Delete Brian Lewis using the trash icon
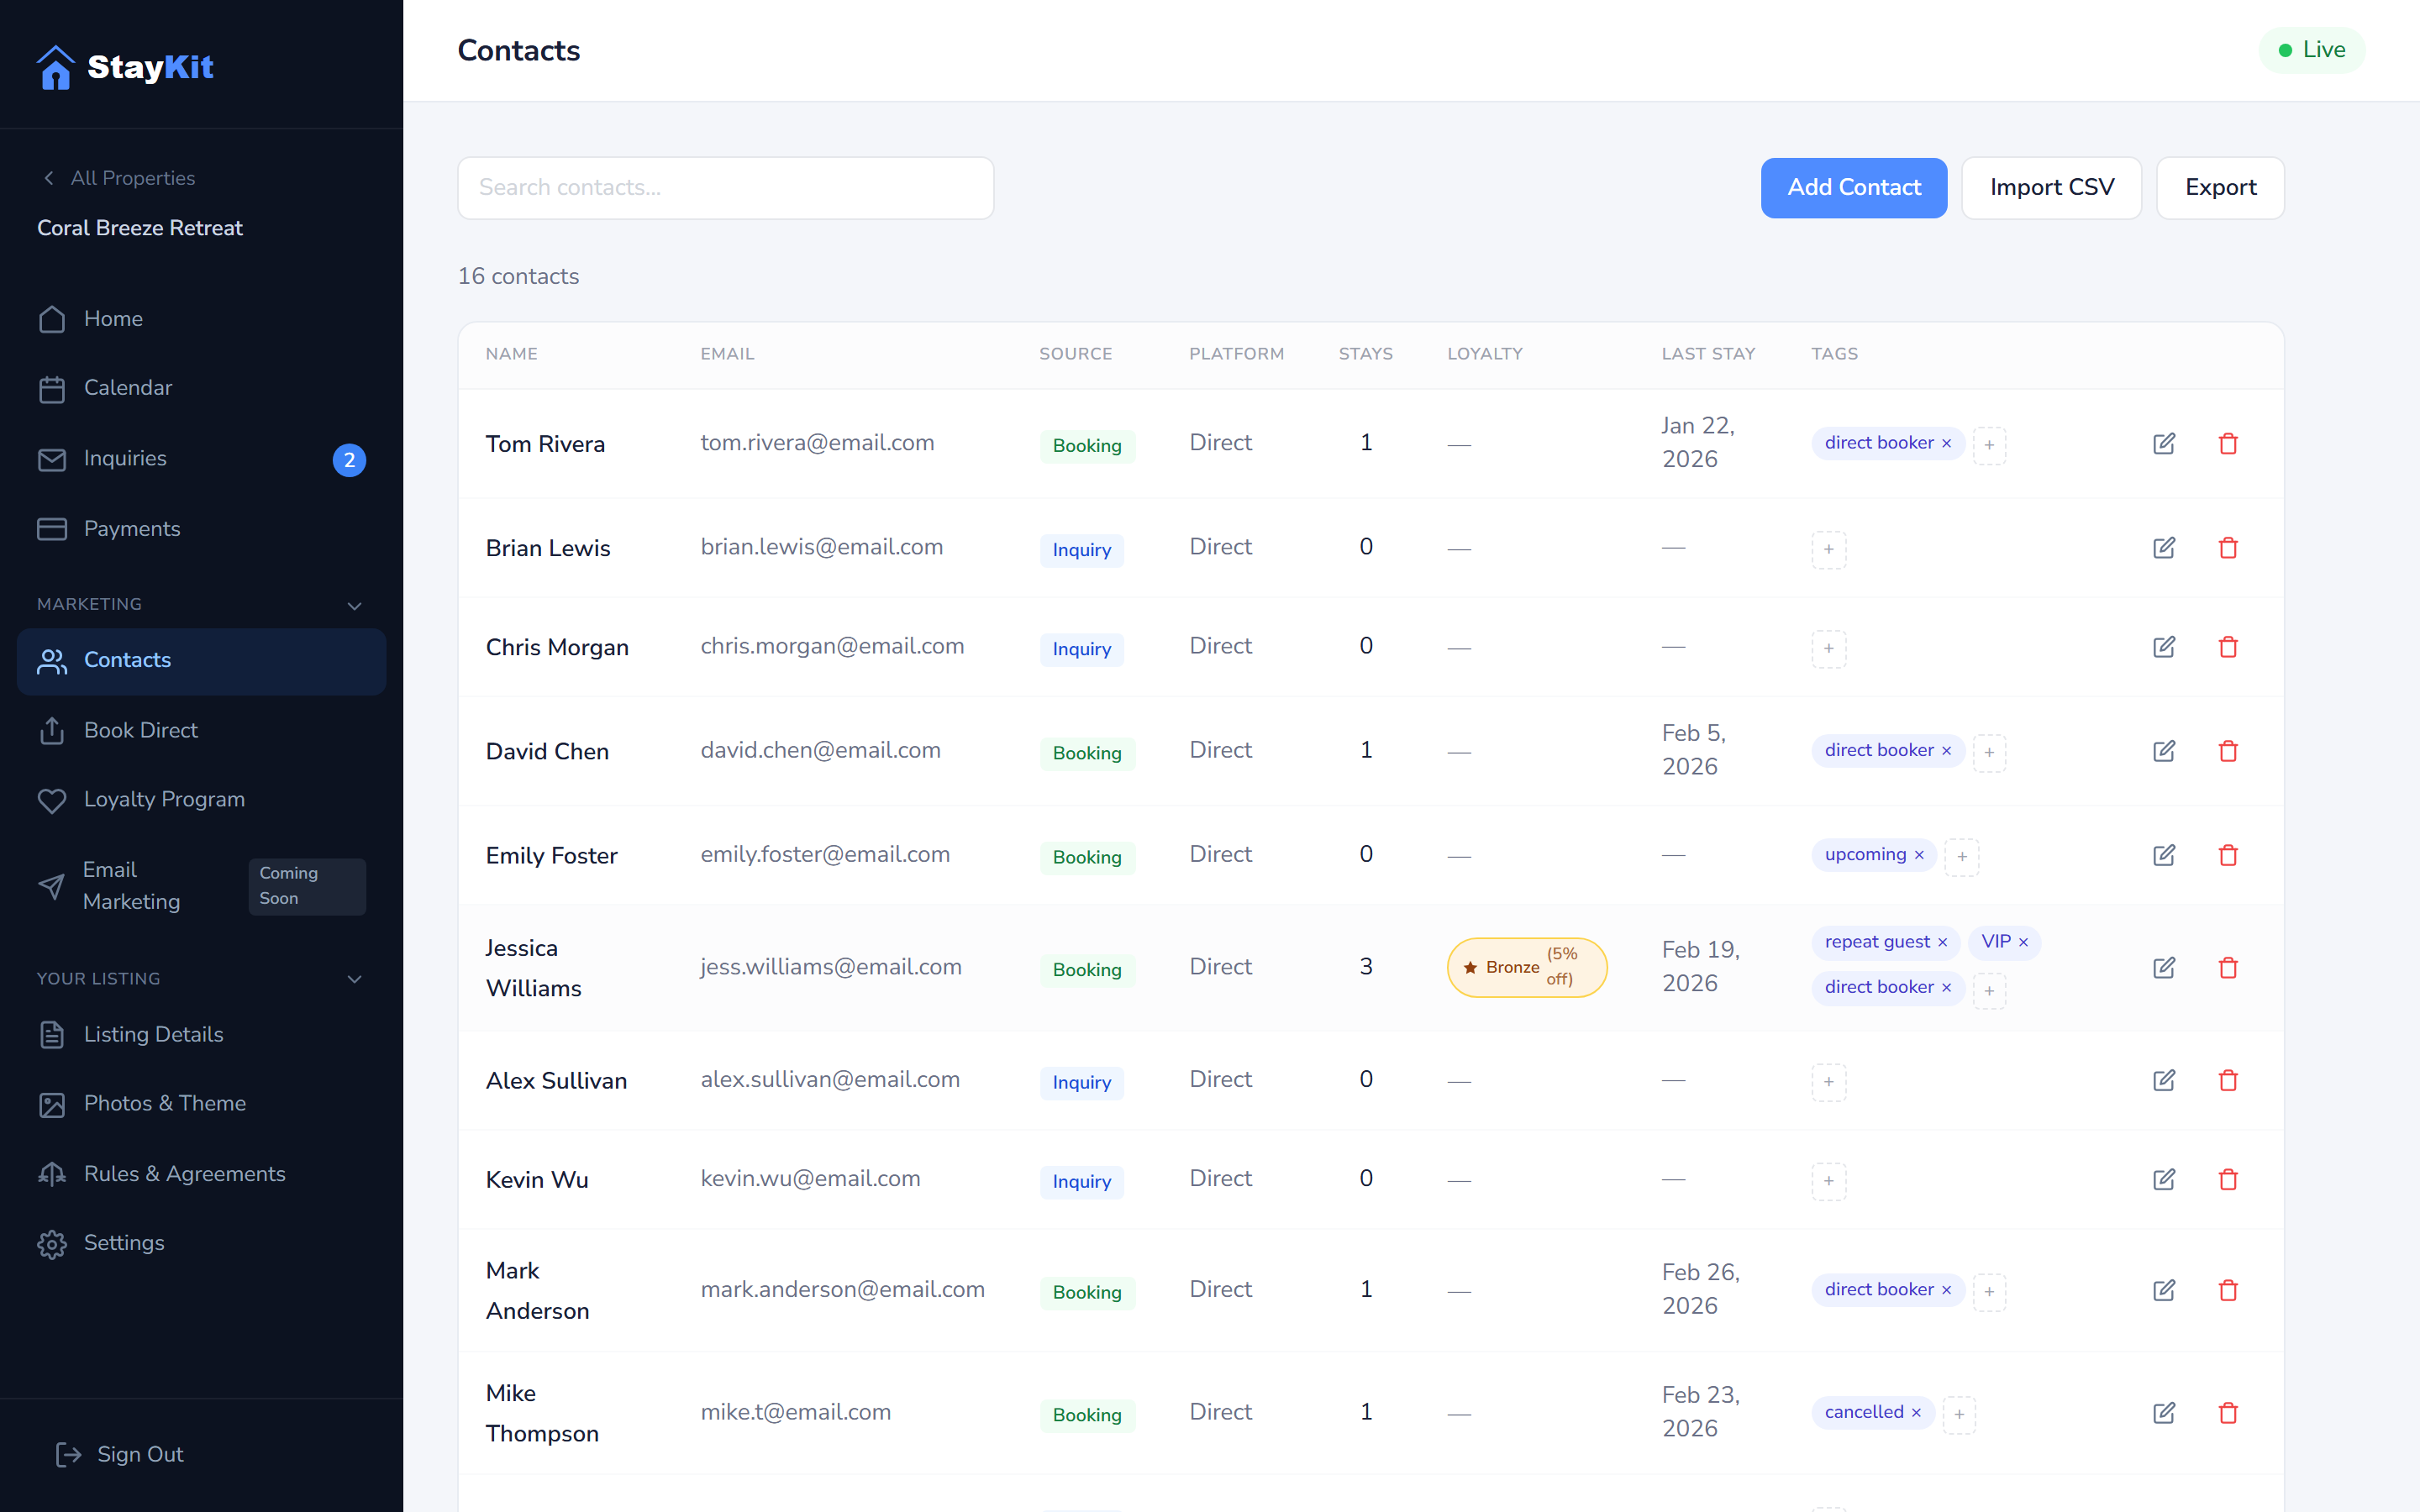This screenshot has height=1512, width=2420. (x=2229, y=547)
